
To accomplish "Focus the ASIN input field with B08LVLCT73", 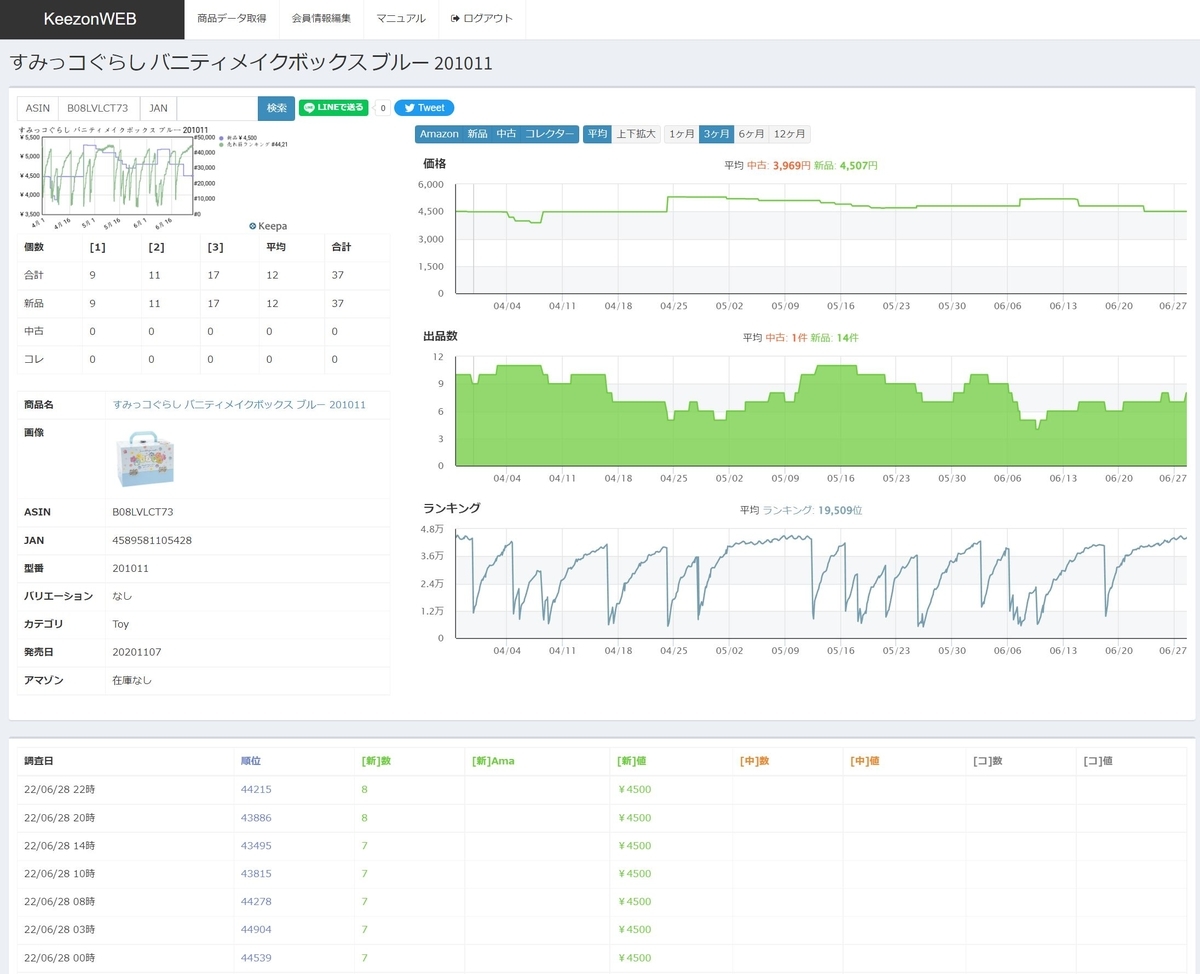I will [98, 108].
